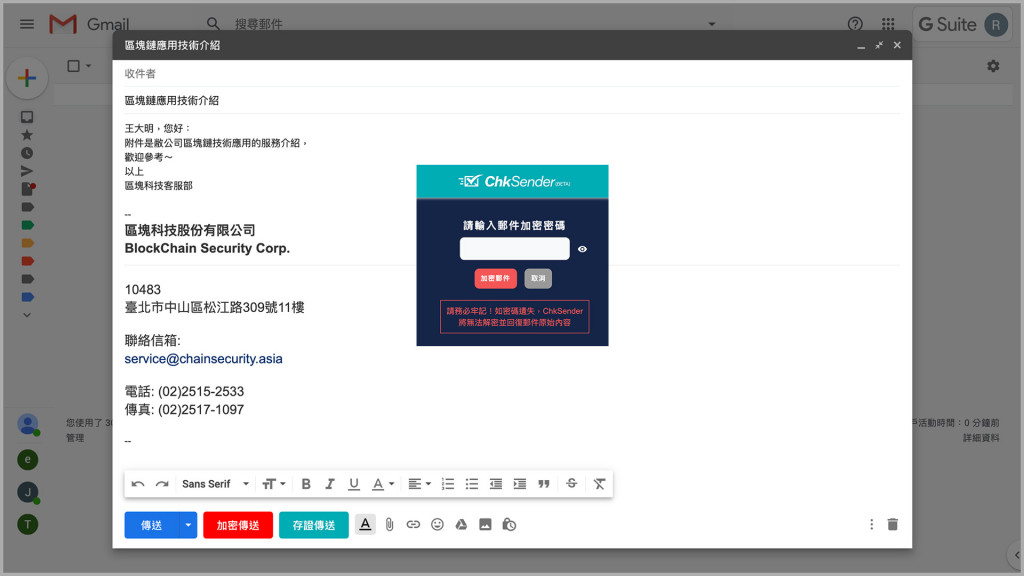The height and width of the screenshot is (576, 1024).
Task: Expand more labels chevron in sidebar
Action: coord(27,315)
